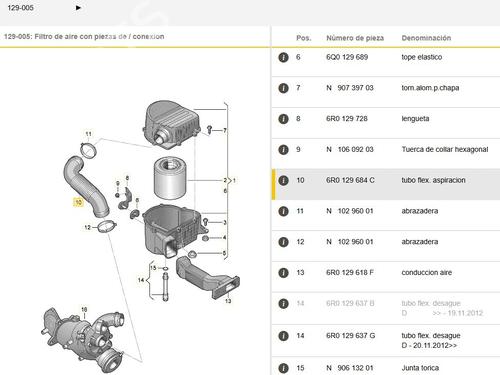This screenshot has width=500, height=375.
Task: Open info icon for 6R0 129 637 G
Action: 283,336
